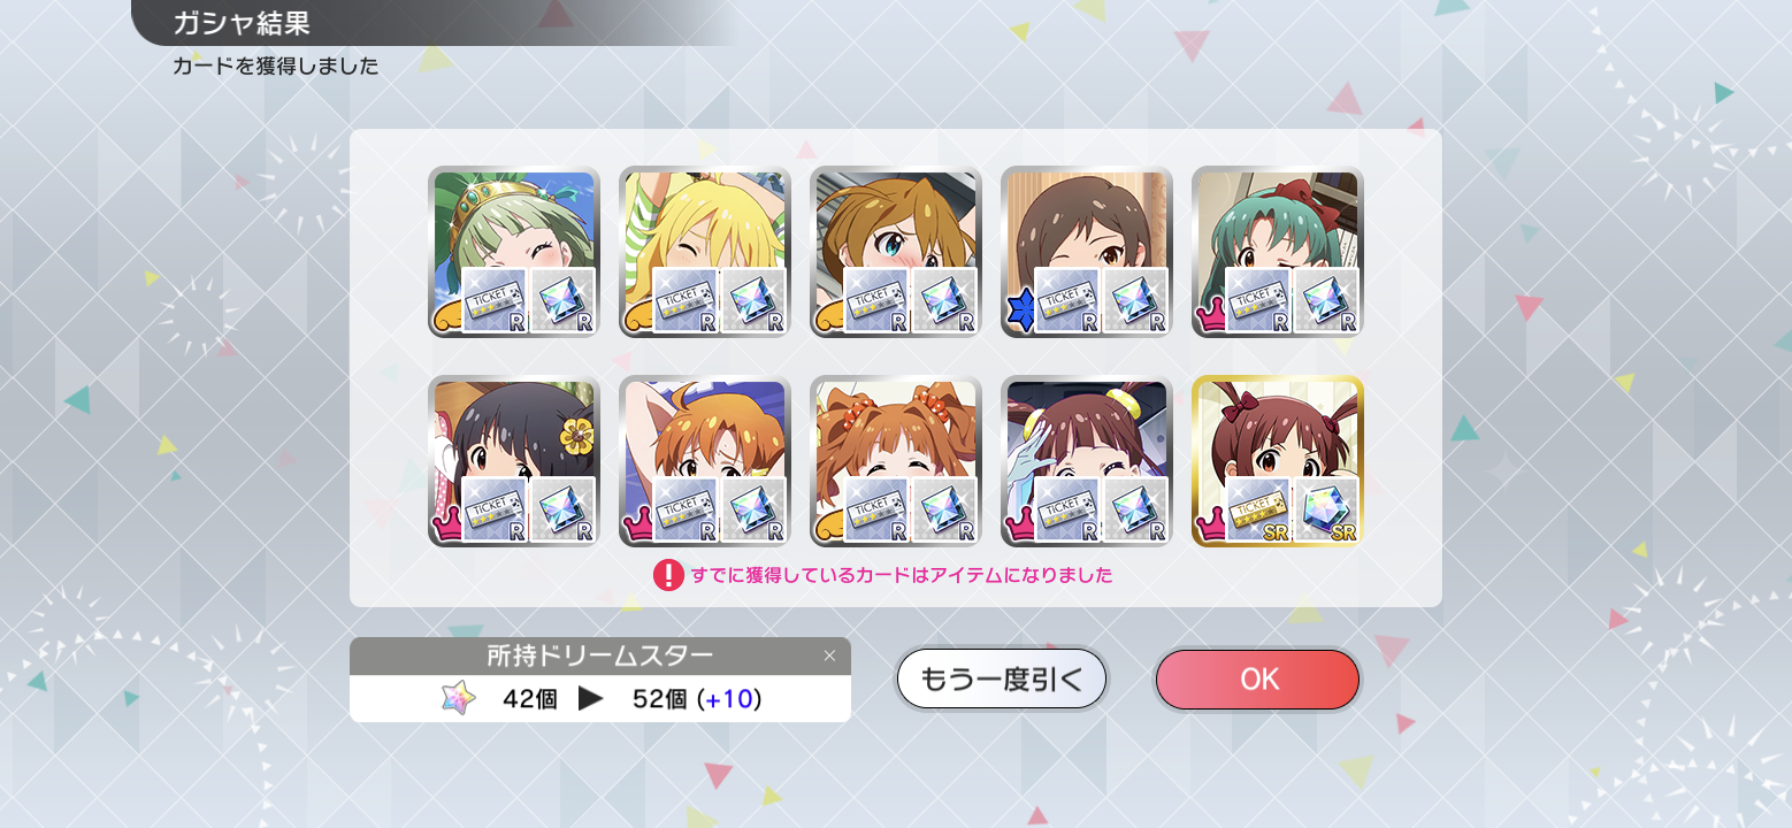This screenshot has height=828, width=1792.
Task: Select the smiling twin-tail orange-haired girl card
Action: click(896, 462)
